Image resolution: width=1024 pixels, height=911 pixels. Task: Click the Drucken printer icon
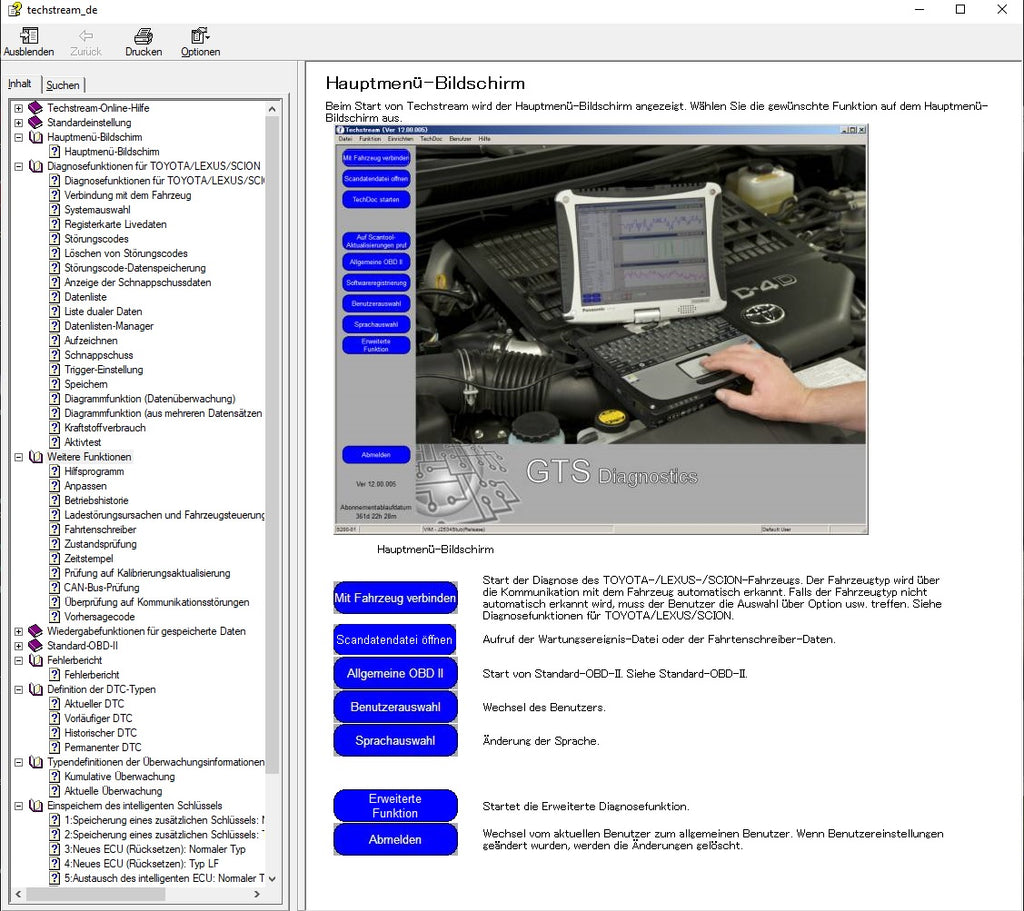point(143,35)
